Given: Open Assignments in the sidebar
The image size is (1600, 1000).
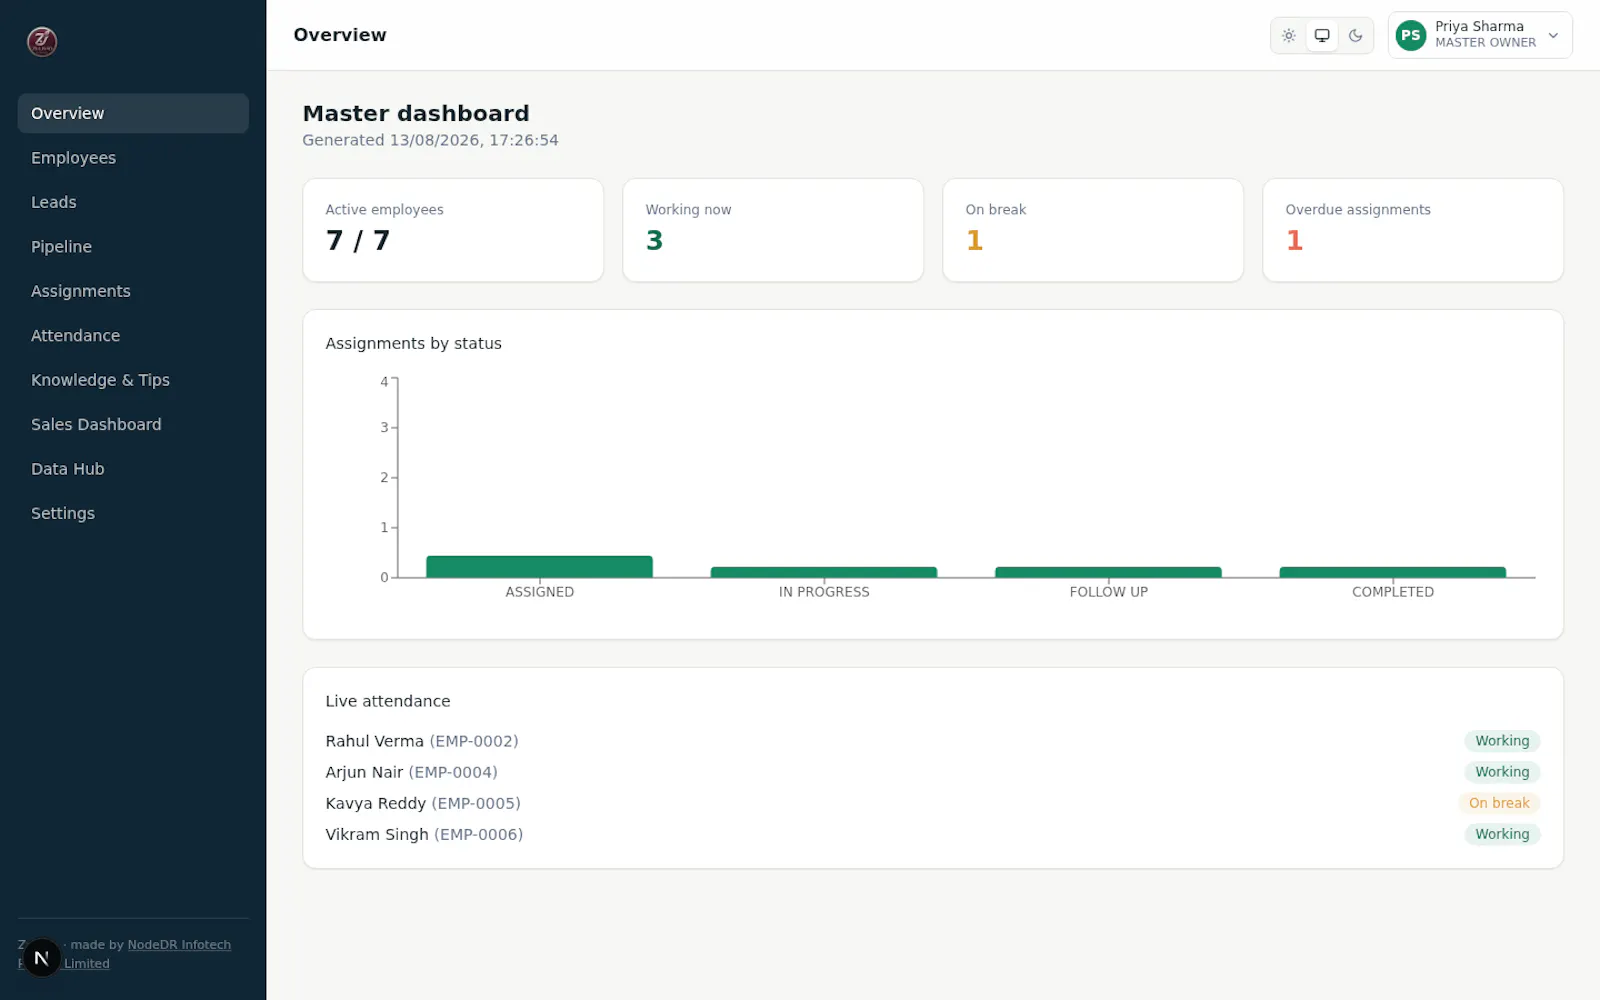Looking at the screenshot, I should coord(133,291).
